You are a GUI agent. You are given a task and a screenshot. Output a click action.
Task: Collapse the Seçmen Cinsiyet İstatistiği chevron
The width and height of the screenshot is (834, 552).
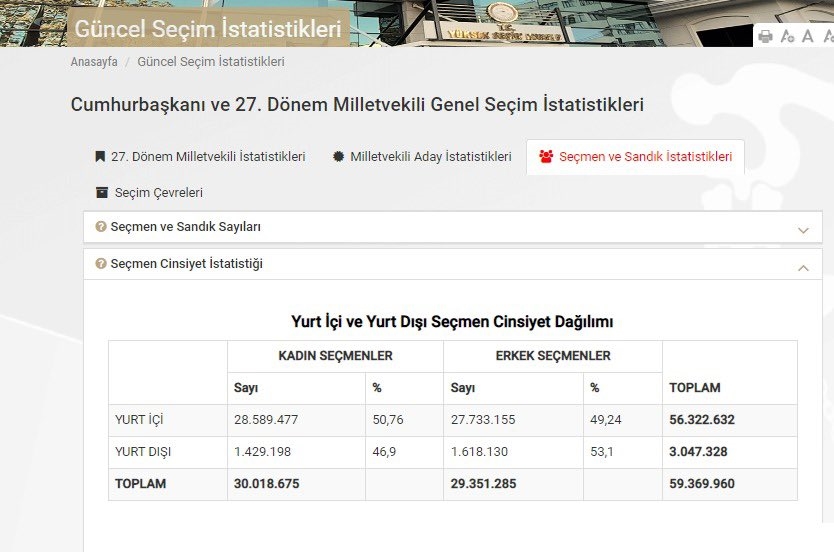pos(803,268)
